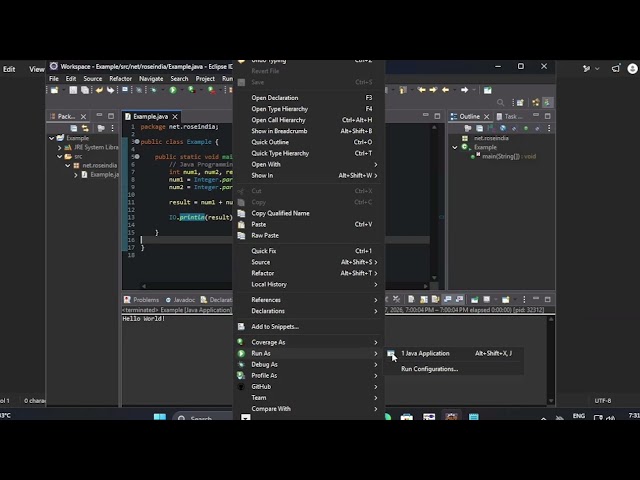Click Collapse All in Package Explorer
Screen dimensions: 640x480
(74, 129)
